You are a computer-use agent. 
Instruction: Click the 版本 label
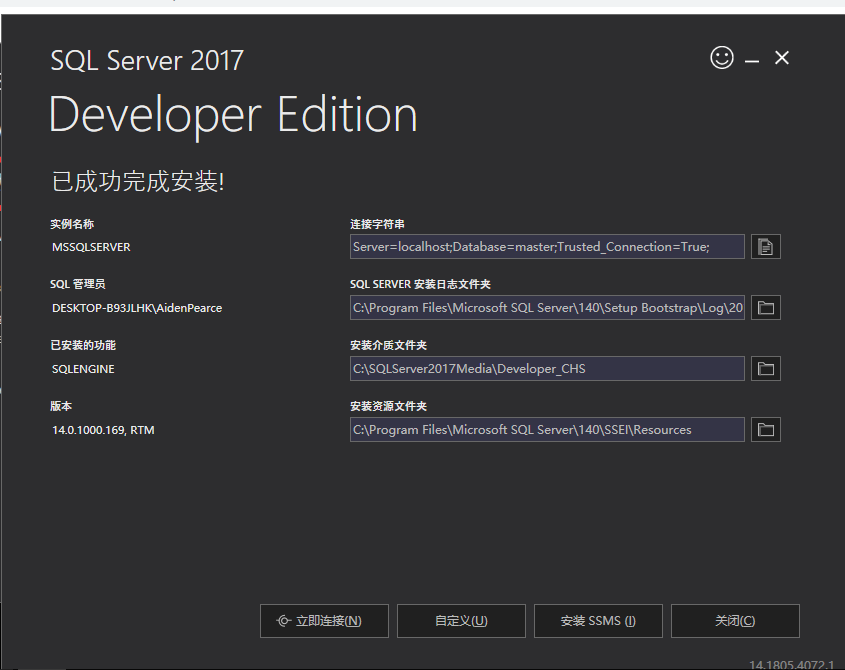(x=61, y=406)
